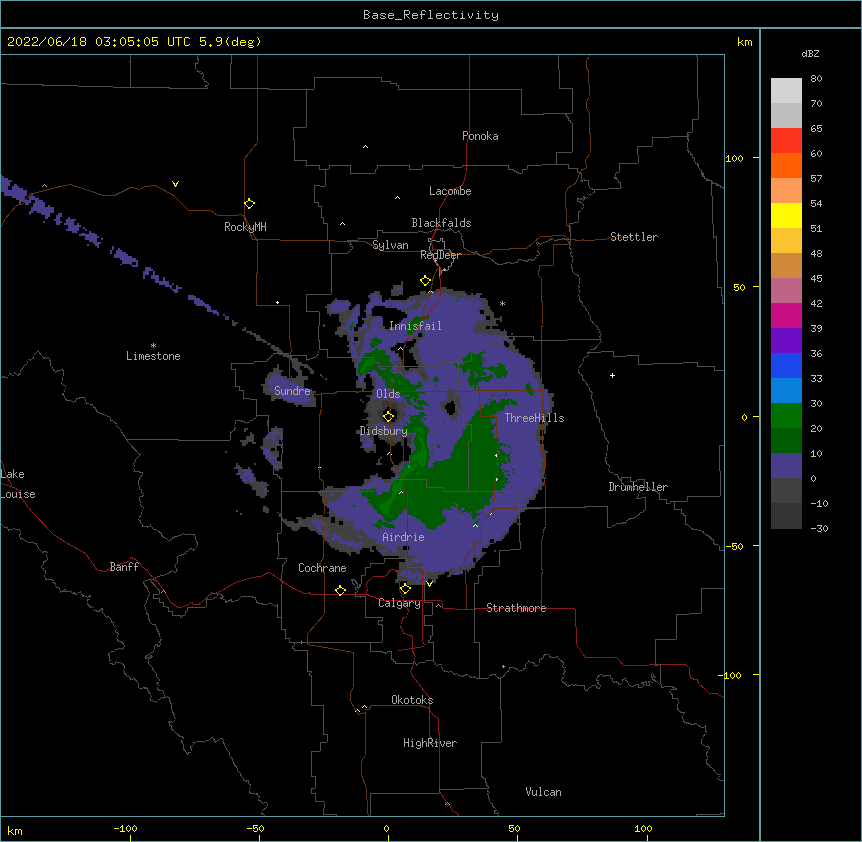Click the Stettler city label
Screen dimensions: 862x842
634,237
